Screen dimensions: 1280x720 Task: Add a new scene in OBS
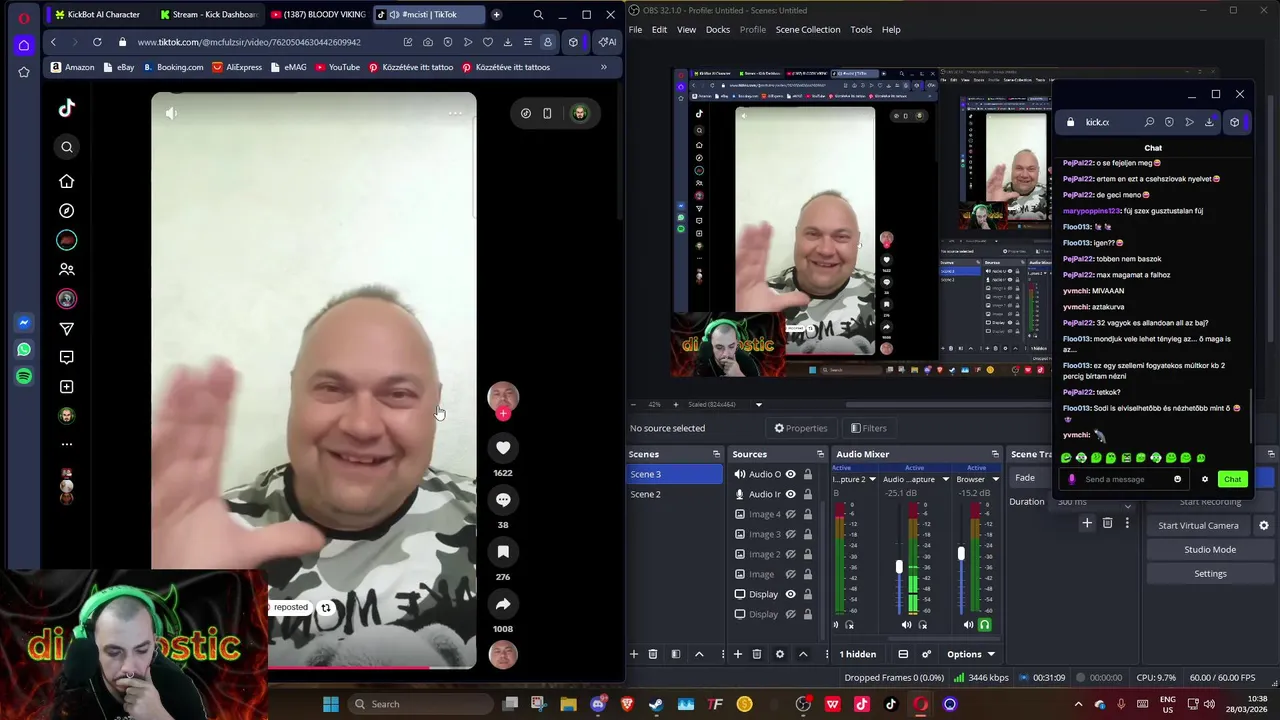pyautogui.click(x=633, y=654)
